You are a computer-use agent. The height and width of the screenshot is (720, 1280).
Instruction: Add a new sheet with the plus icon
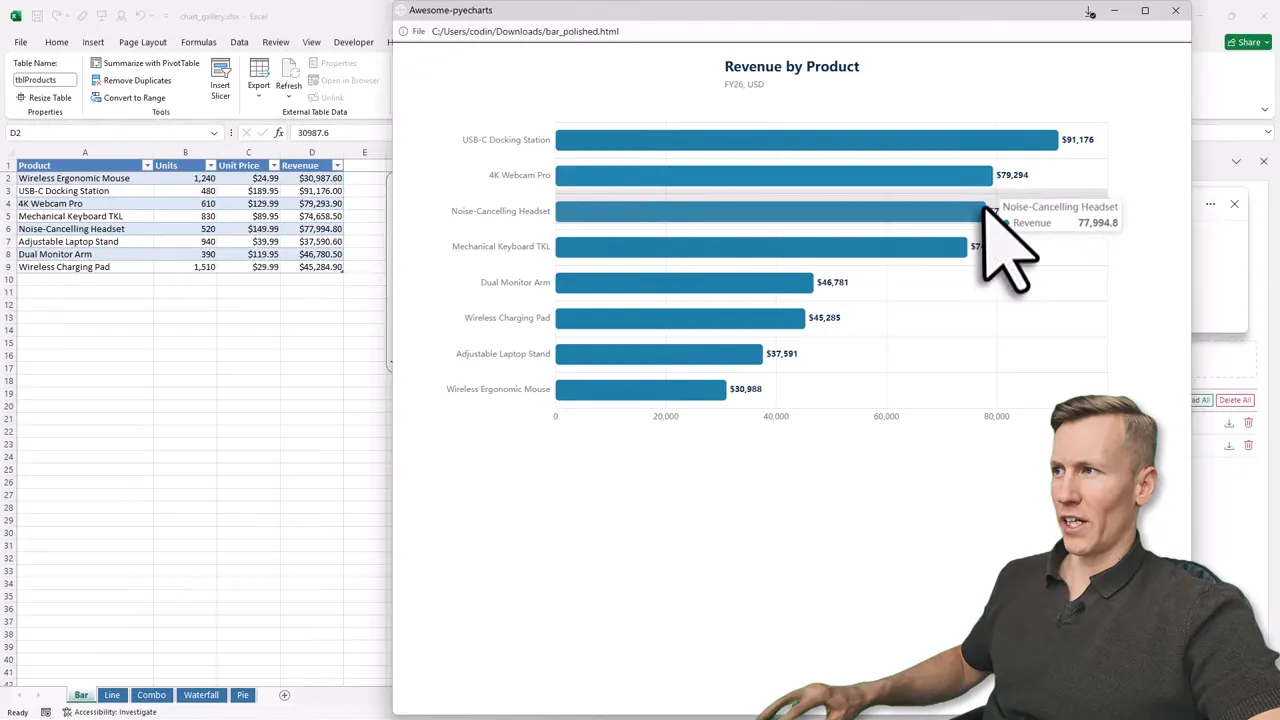pyautogui.click(x=284, y=695)
